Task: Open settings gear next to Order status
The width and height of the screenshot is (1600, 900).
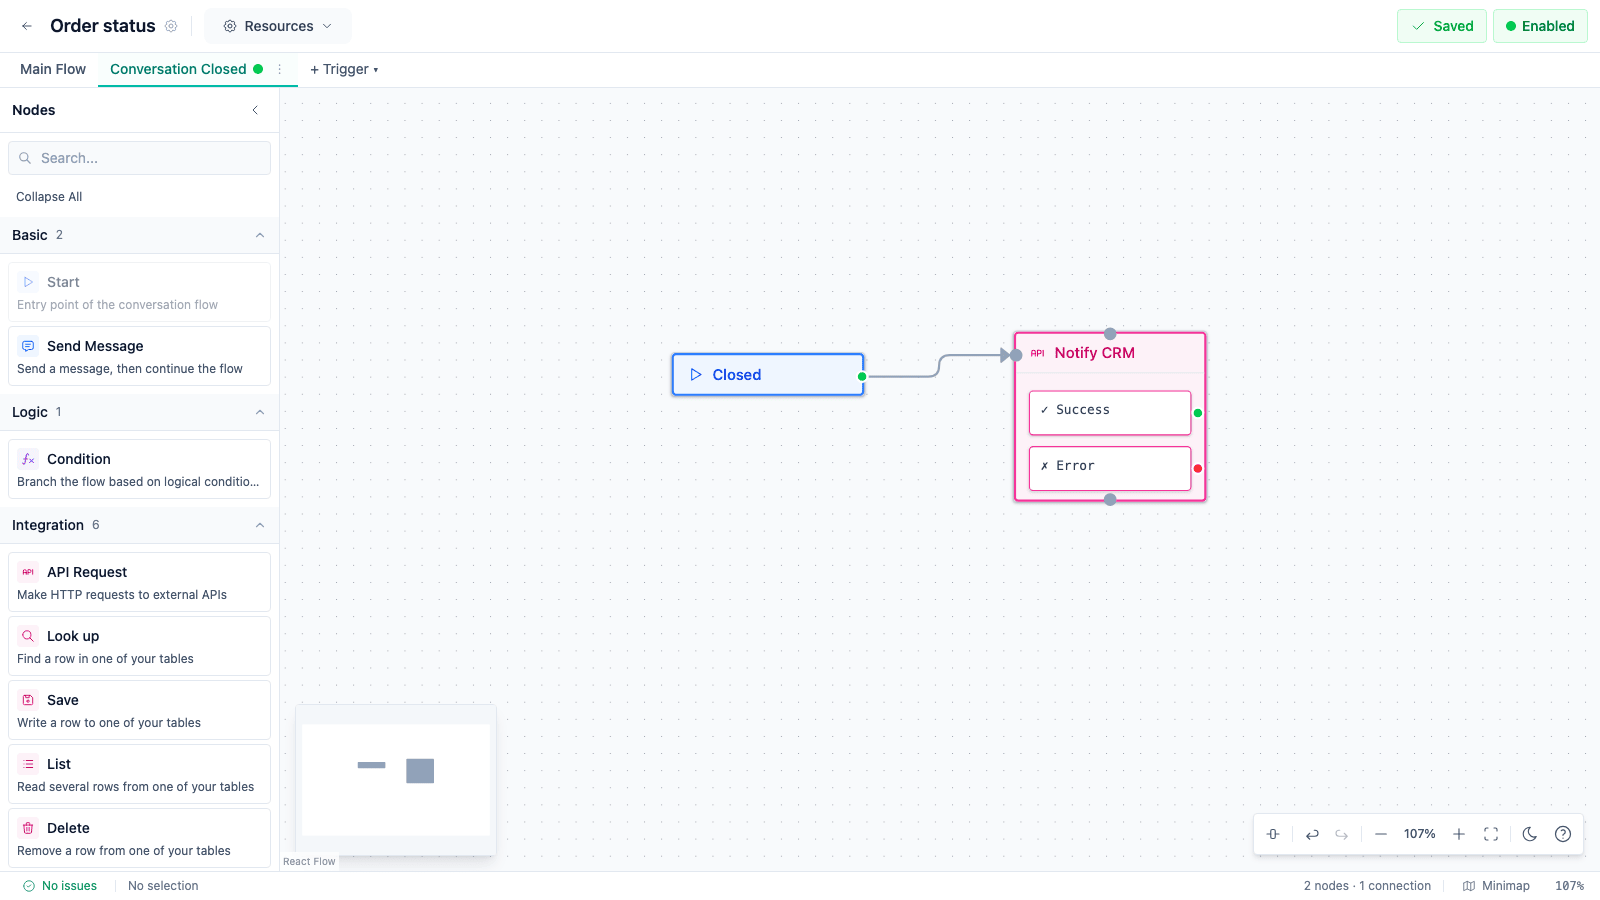Action: tap(171, 26)
